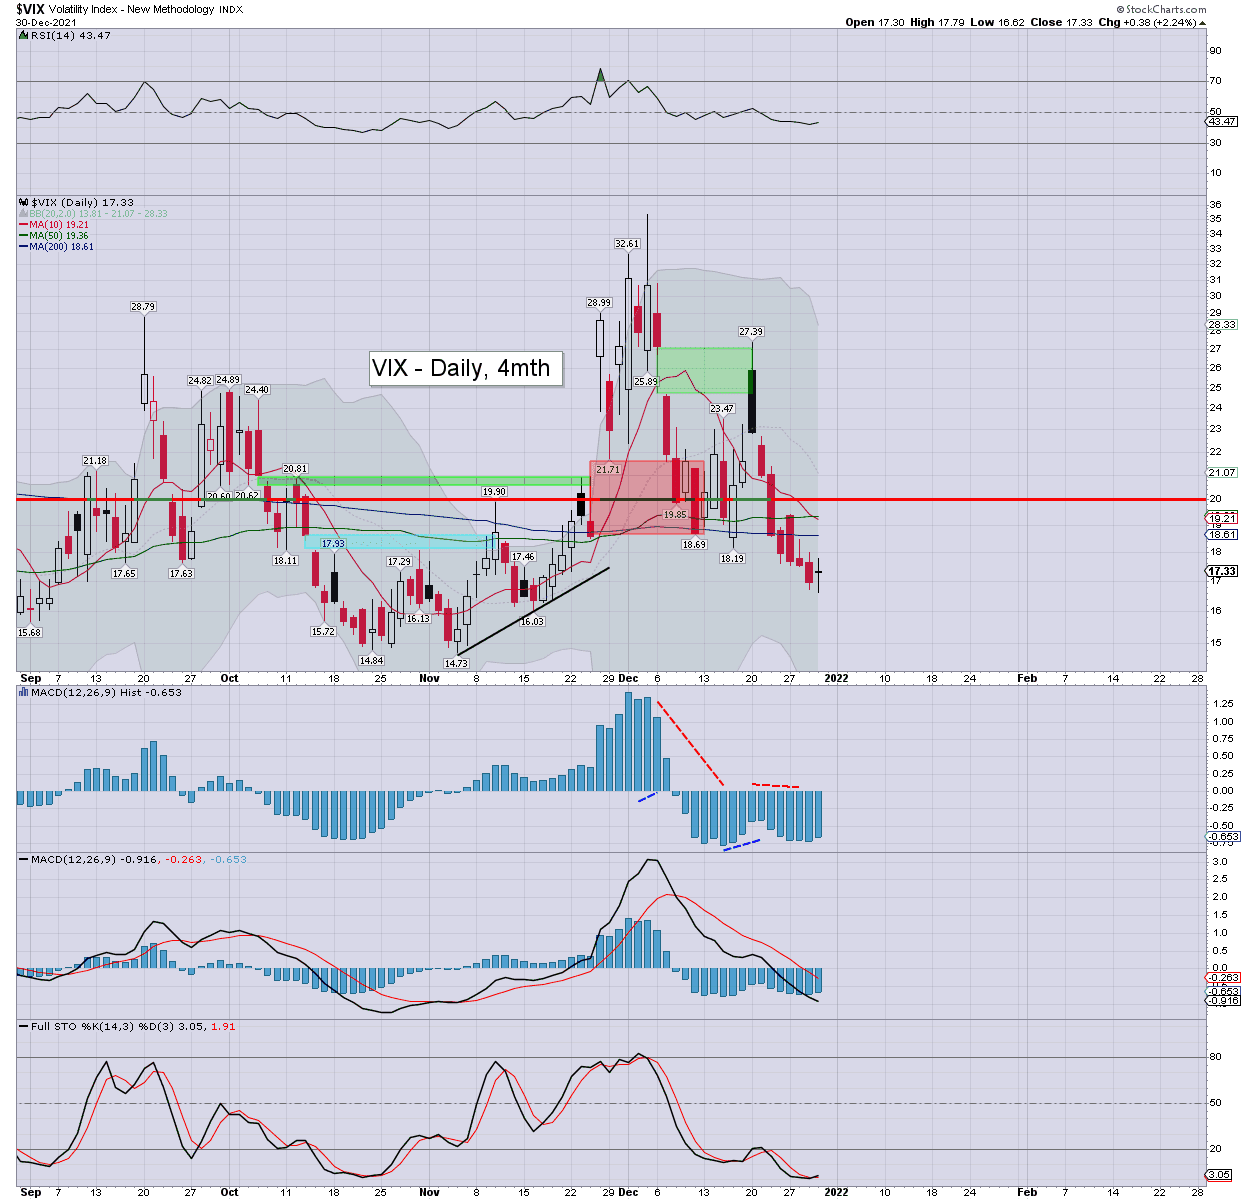Viewport: 1250px width, 1200px height.
Task: Click the 32.61 price label
Action: click(x=627, y=244)
